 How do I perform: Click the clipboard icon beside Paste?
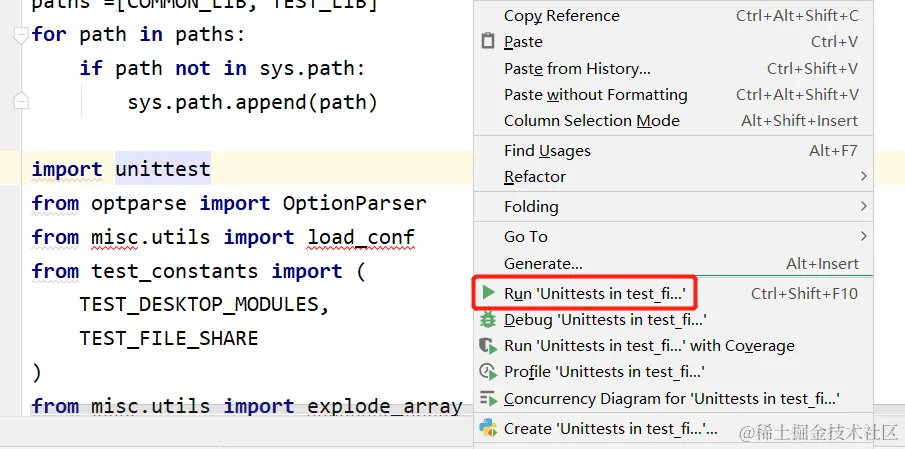(x=488, y=42)
